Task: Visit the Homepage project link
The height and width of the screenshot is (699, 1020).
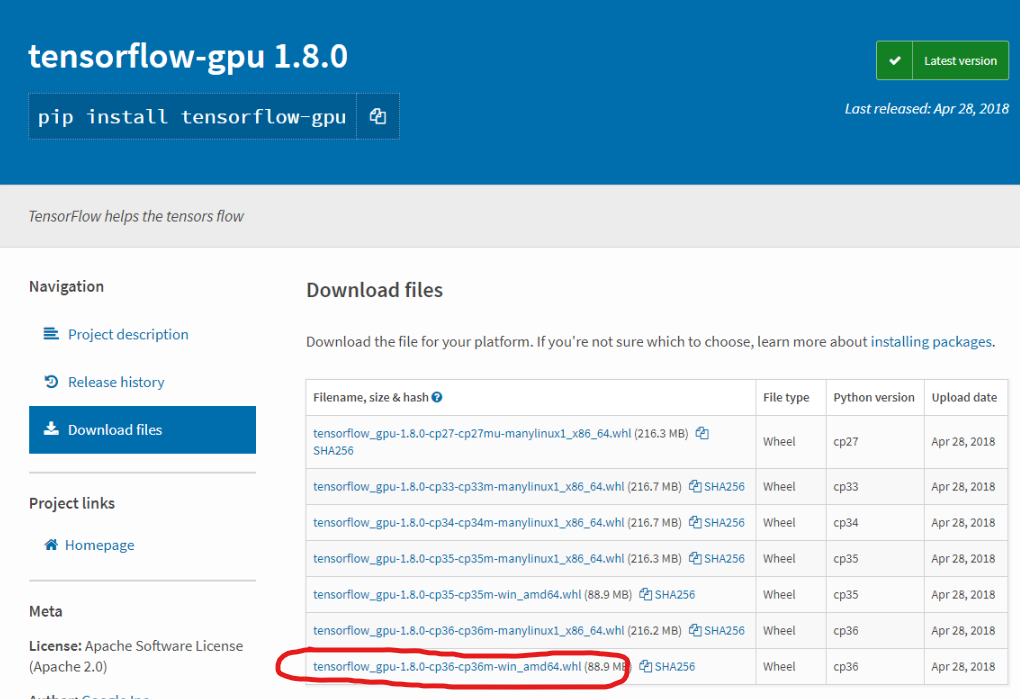Action: pyautogui.click(x=100, y=545)
